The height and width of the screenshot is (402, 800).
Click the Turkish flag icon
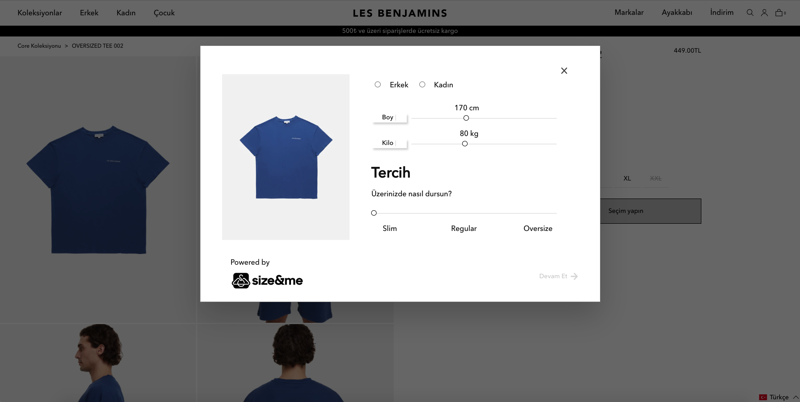(763, 397)
